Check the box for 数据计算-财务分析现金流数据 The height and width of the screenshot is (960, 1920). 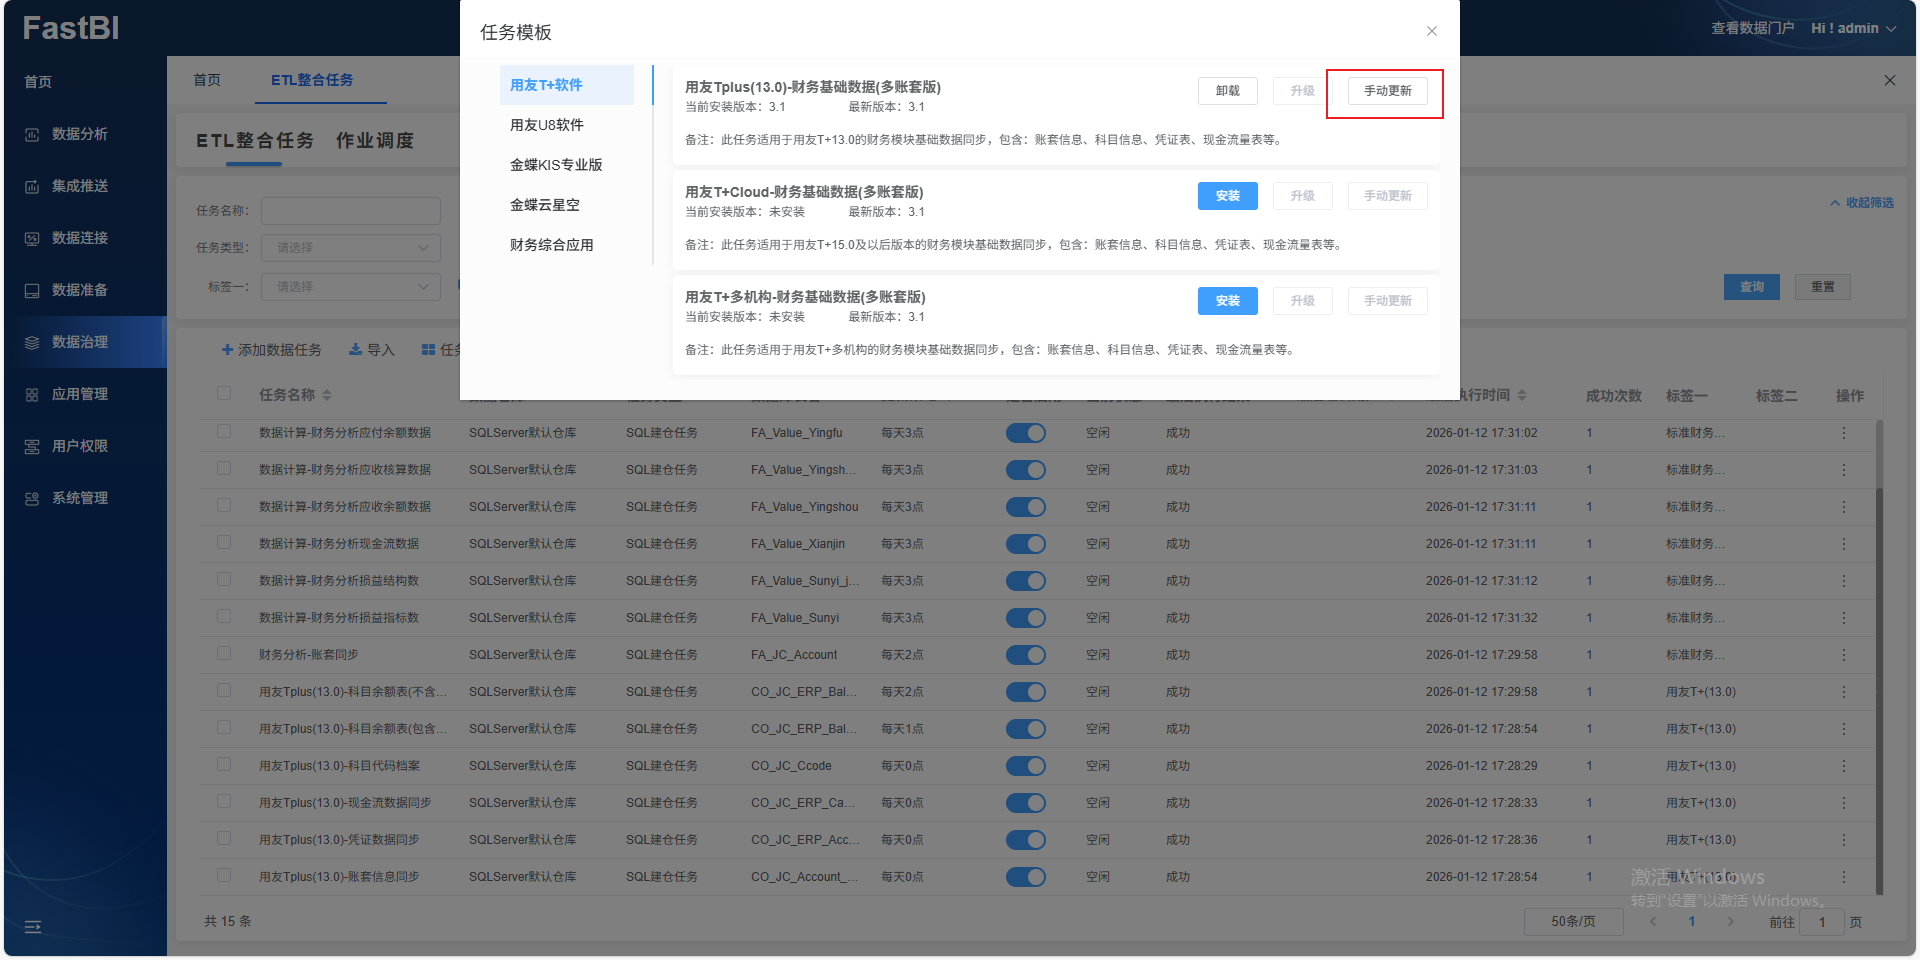pyautogui.click(x=224, y=543)
